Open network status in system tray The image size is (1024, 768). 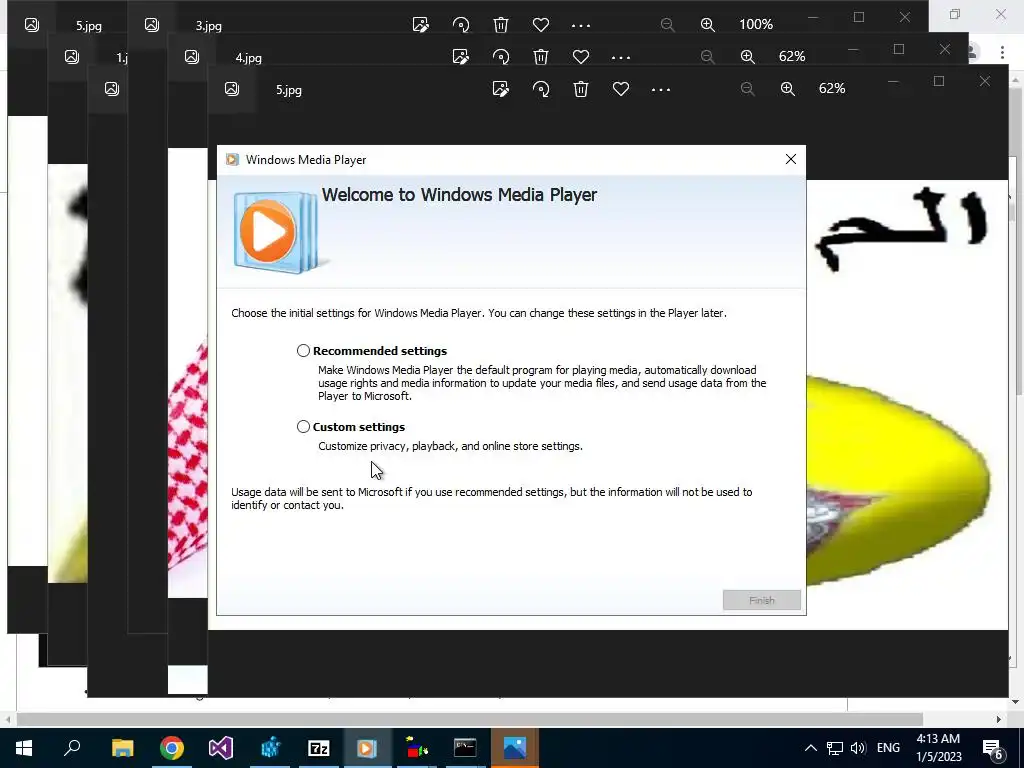835,748
